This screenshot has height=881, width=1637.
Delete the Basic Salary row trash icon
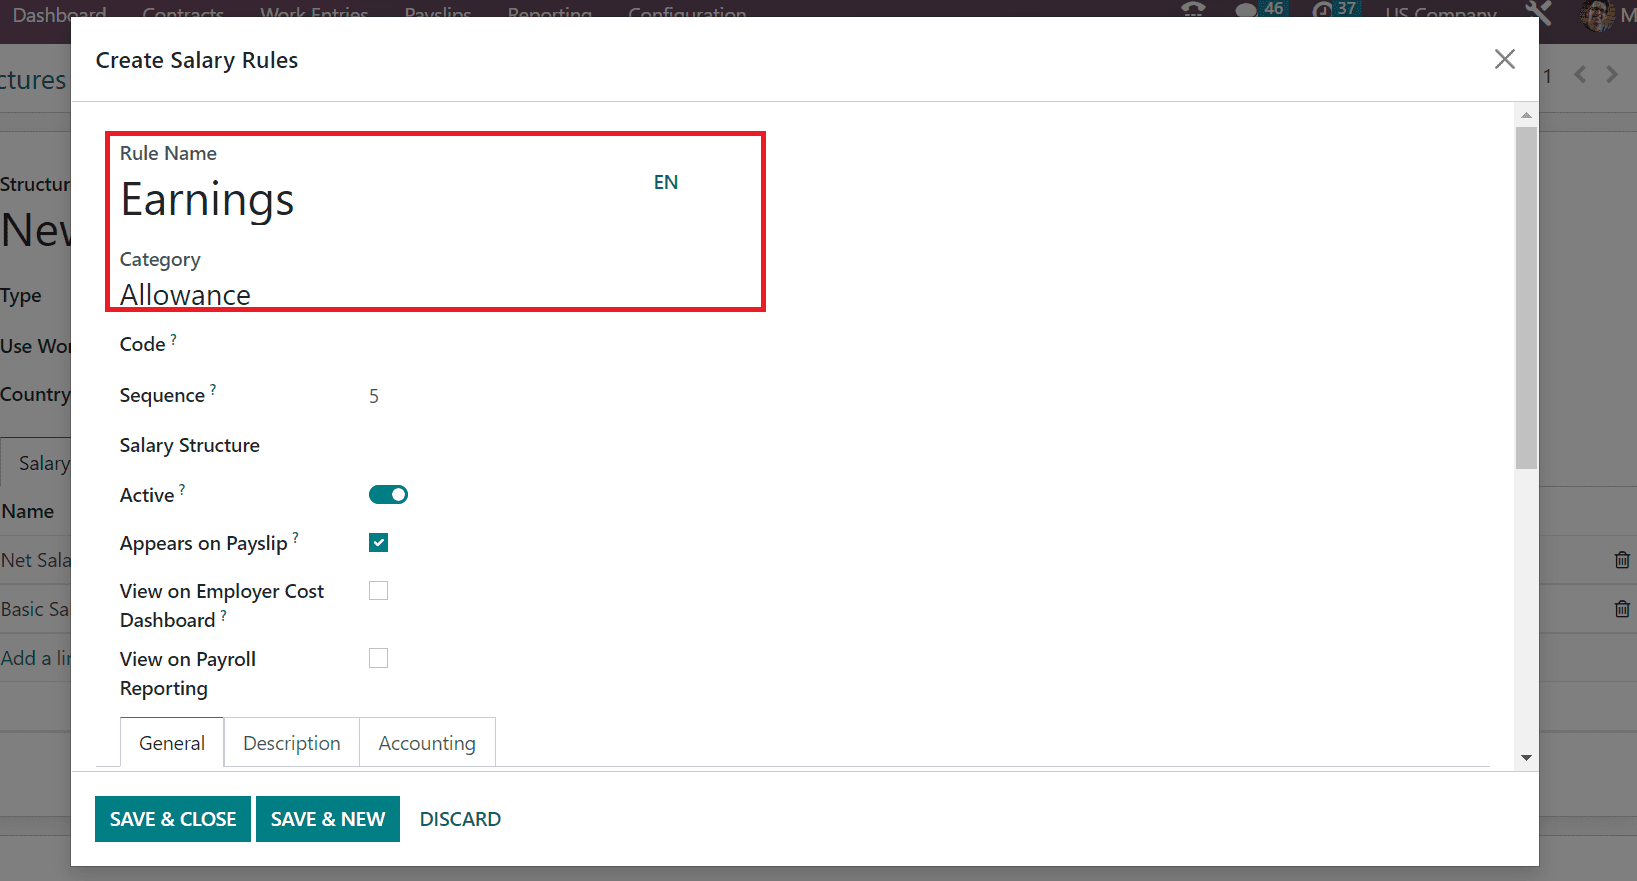[x=1622, y=608]
